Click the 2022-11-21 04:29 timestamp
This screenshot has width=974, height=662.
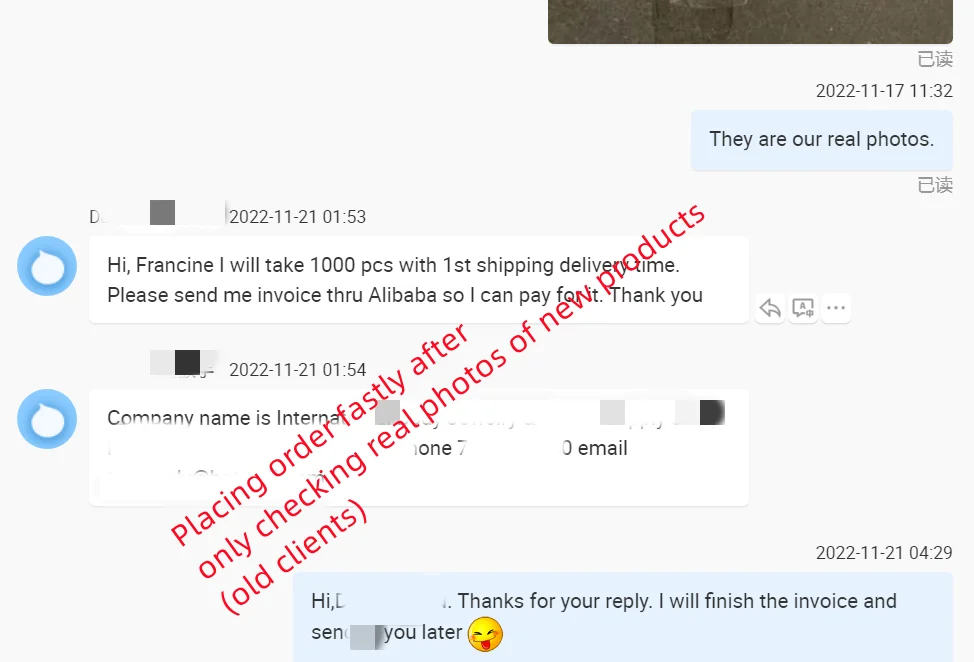click(x=884, y=553)
